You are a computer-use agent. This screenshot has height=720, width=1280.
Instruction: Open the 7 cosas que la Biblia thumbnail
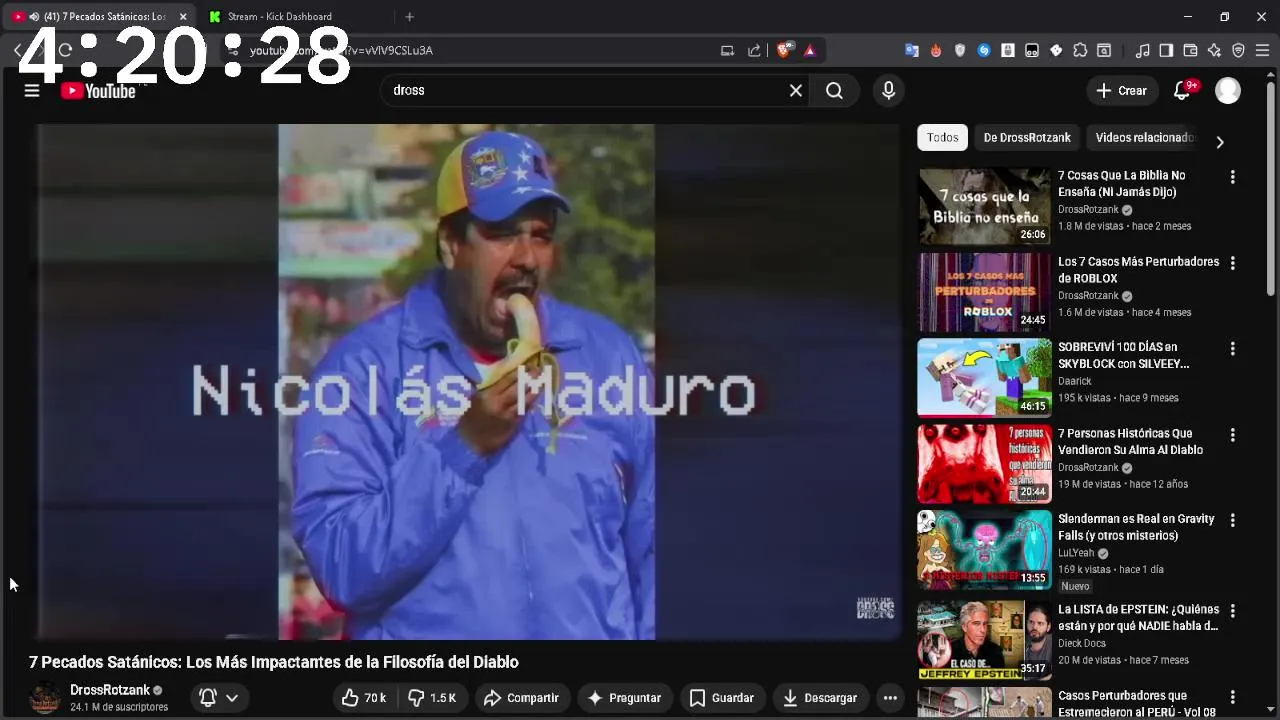pyautogui.click(x=984, y=206)
